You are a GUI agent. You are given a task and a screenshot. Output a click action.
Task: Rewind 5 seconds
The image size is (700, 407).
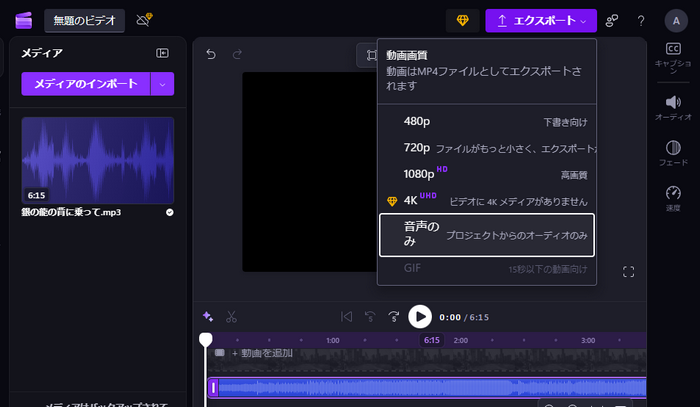point(370,317)
